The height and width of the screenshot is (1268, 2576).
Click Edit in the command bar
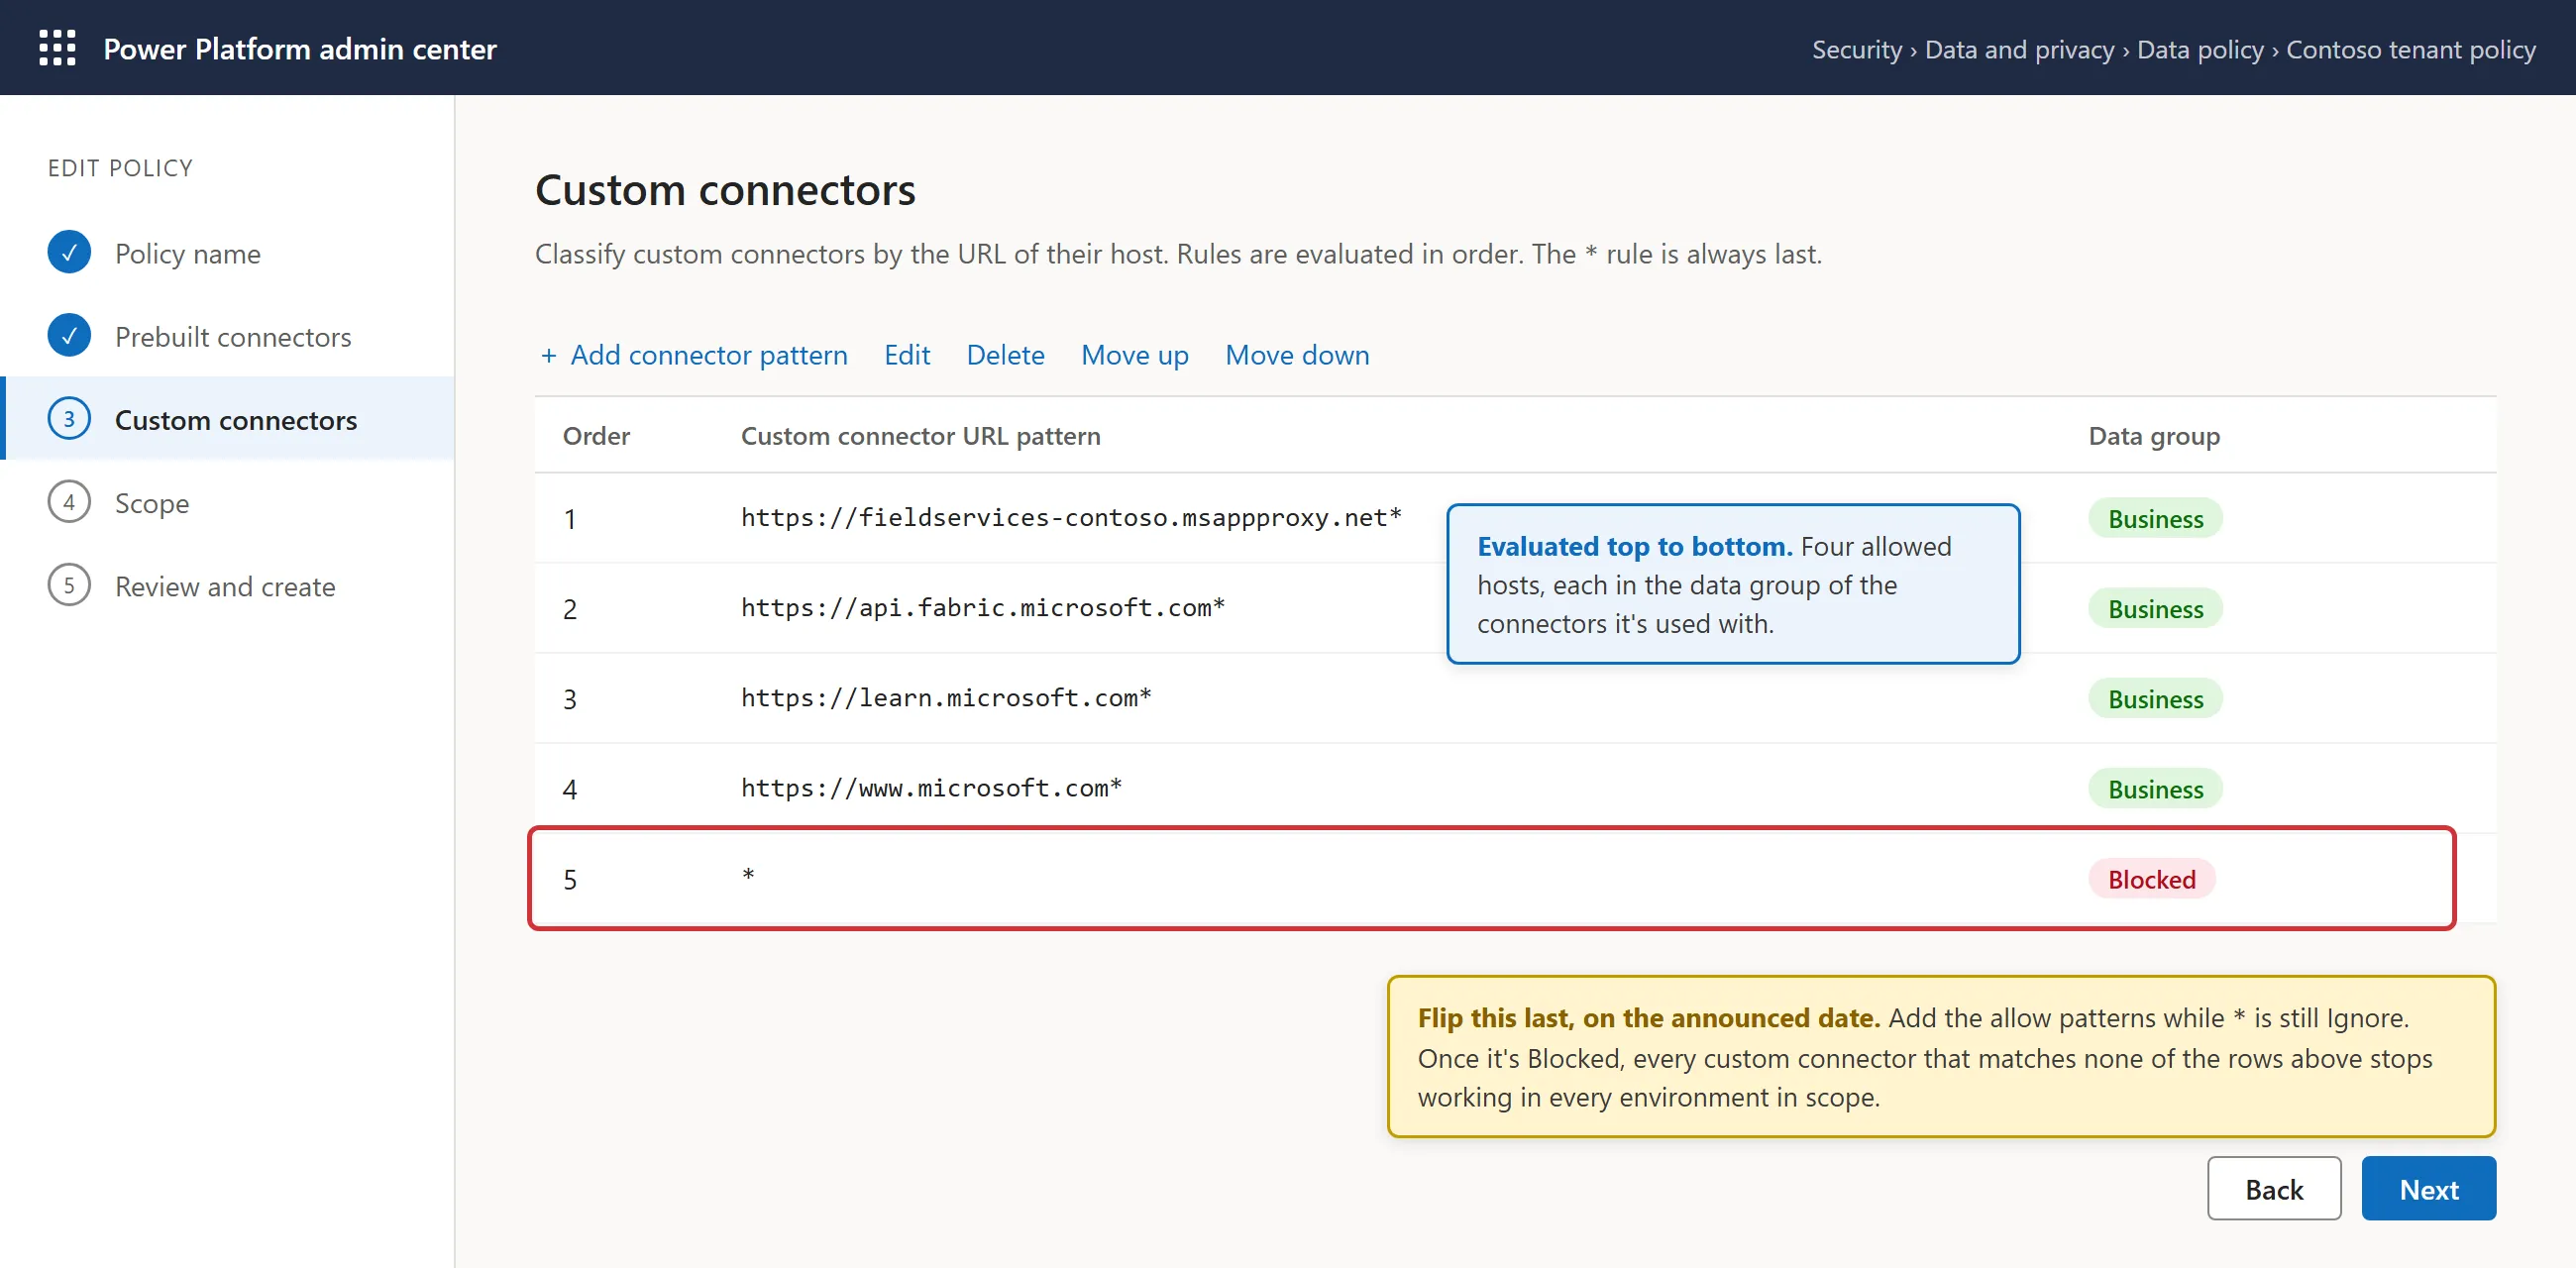pyautogui.click(x=906, y=355)
